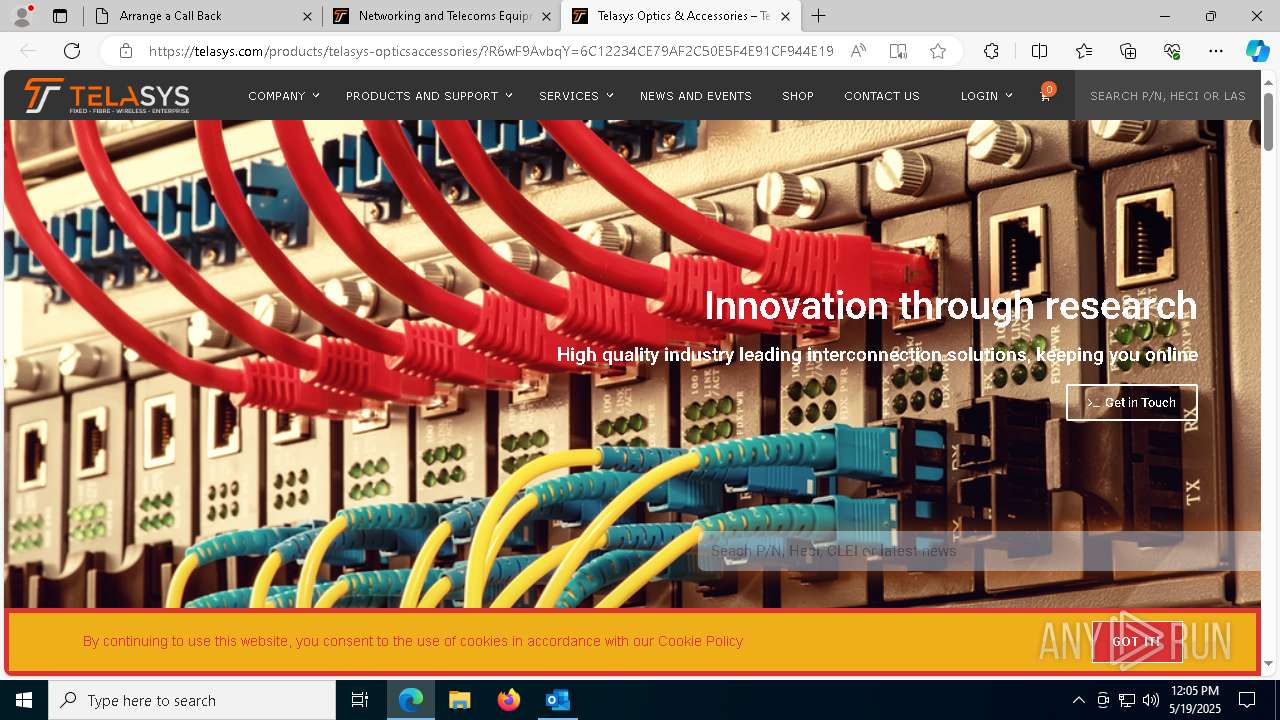Screen dimensions: 1280x720
Task: Open File Explorer from the taskbar
Action: (459, 700)
